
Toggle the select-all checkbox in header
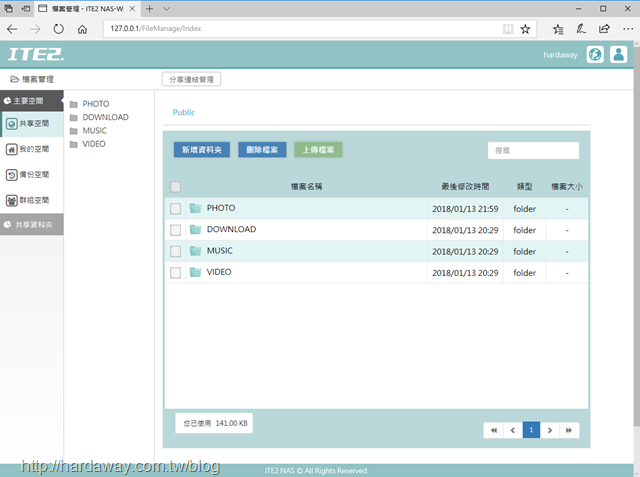(x=176, y=187)
